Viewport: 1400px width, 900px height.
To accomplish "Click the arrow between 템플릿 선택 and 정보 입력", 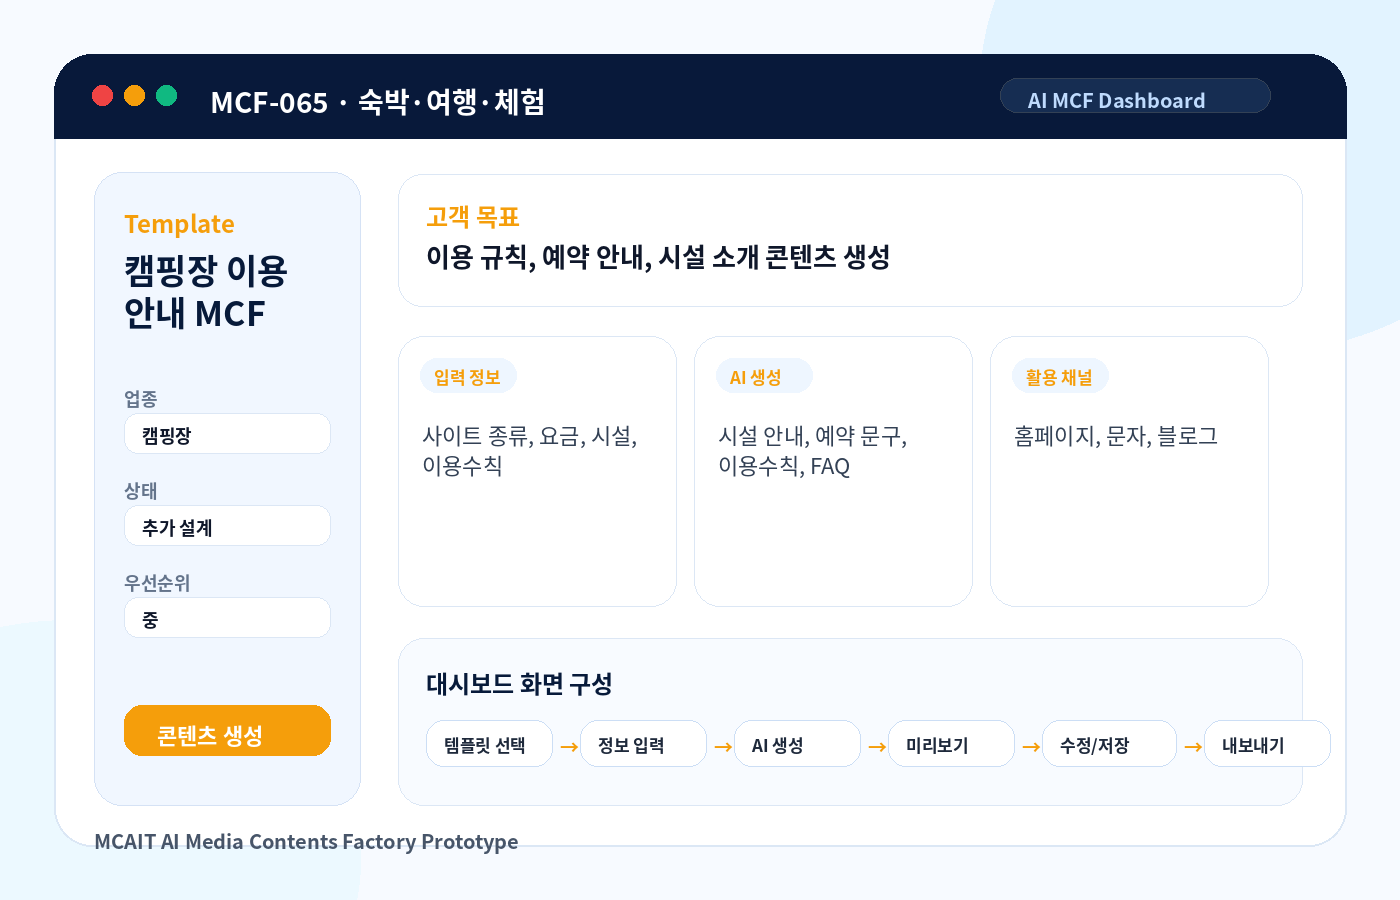I will 569,746.
